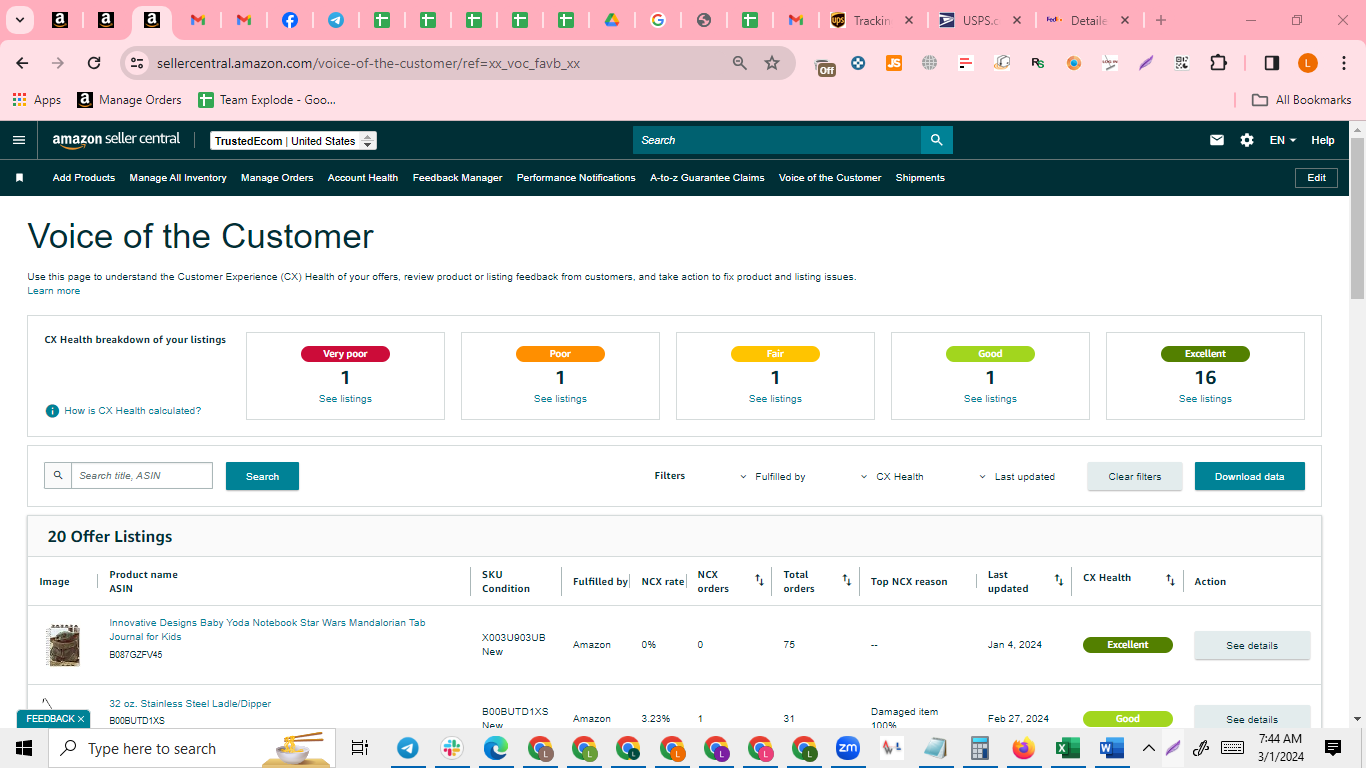The image size is (1366, 768).
Task: Sort by CX Health column
Action: point(1170,580)
